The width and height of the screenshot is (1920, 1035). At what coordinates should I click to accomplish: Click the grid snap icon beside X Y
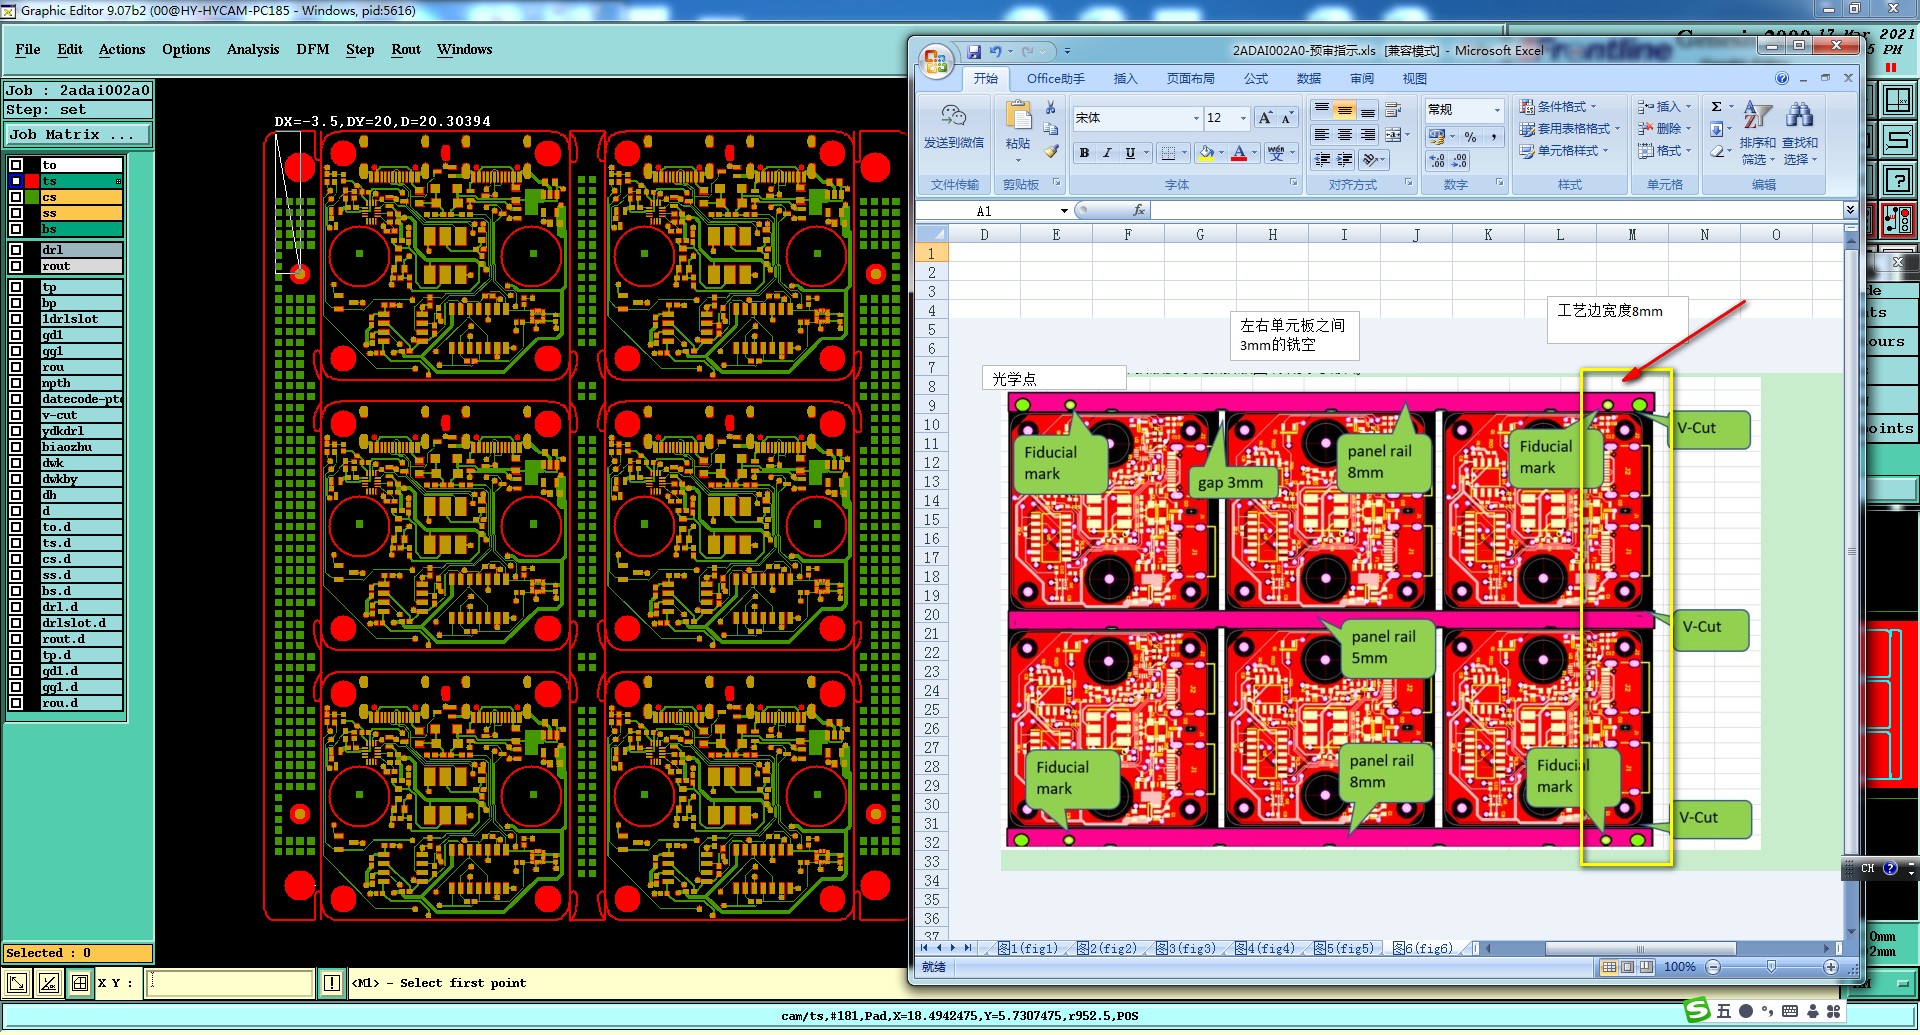pyautogui.click(x=80, y=983)
